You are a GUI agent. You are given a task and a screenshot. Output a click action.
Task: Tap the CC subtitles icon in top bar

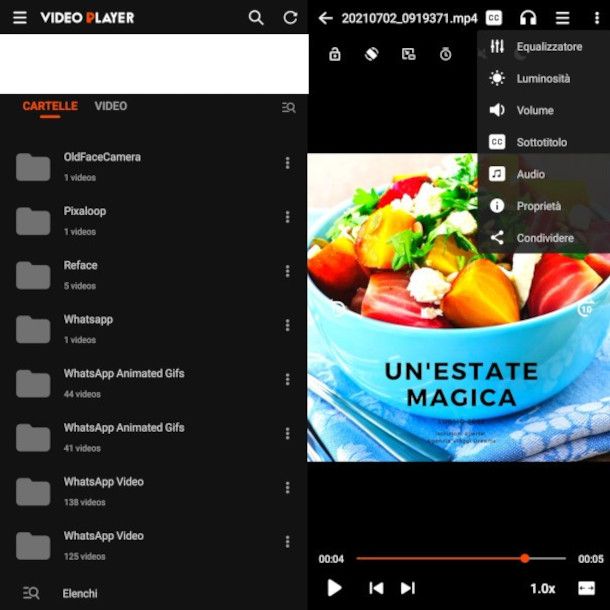pyautogui.click(x=494, y=18)
